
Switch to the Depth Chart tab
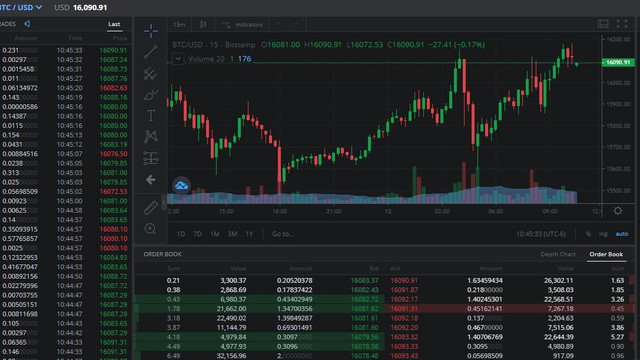[x=558, y=254]
